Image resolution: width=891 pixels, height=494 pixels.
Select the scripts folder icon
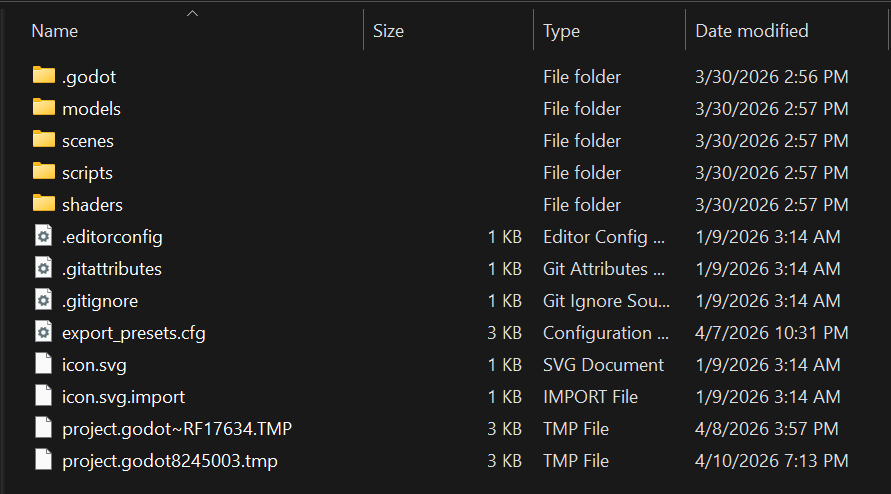(43, 172)
